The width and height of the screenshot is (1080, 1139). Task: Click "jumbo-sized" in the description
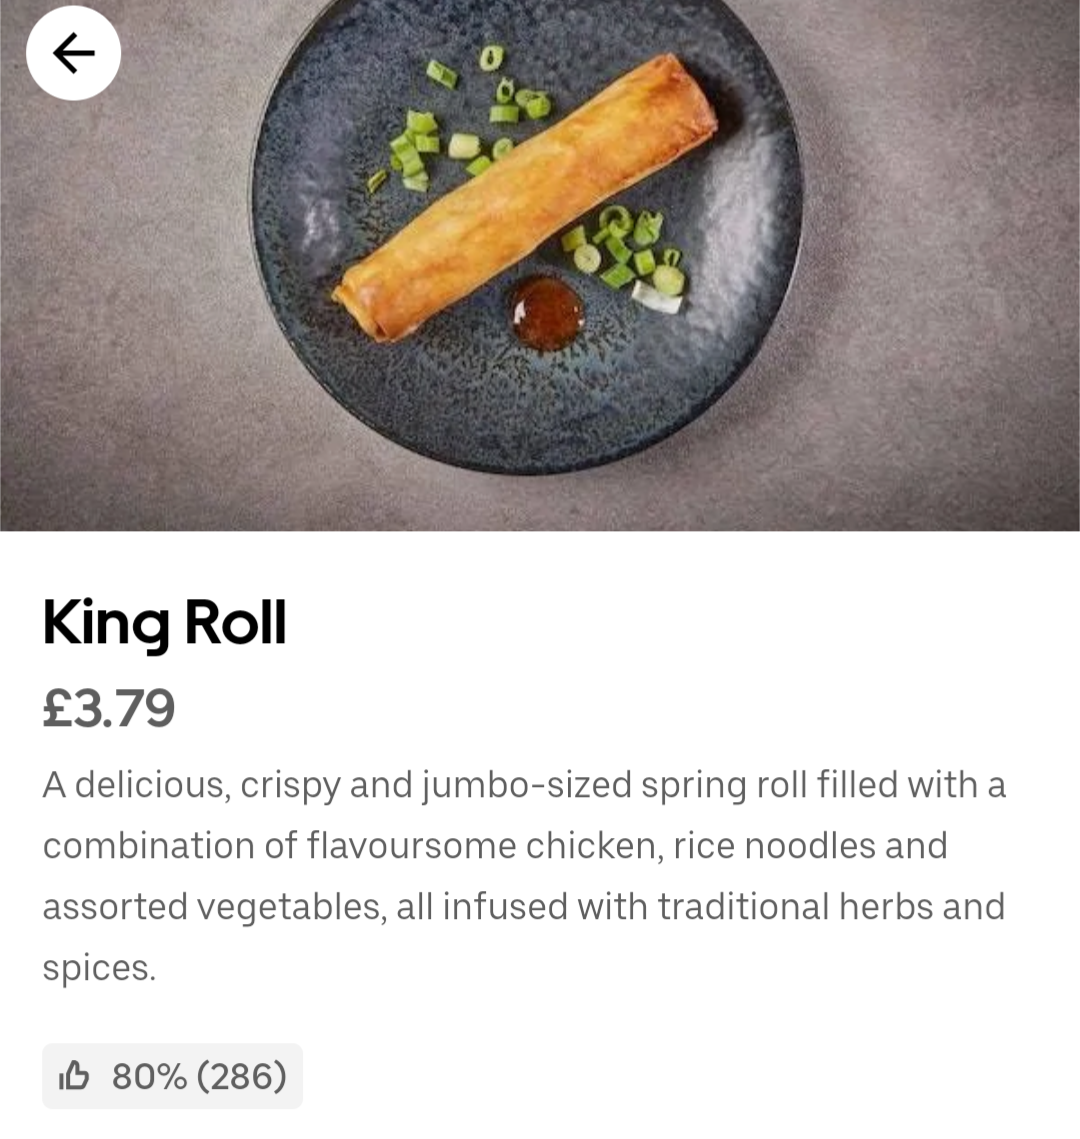click(526, 786)
